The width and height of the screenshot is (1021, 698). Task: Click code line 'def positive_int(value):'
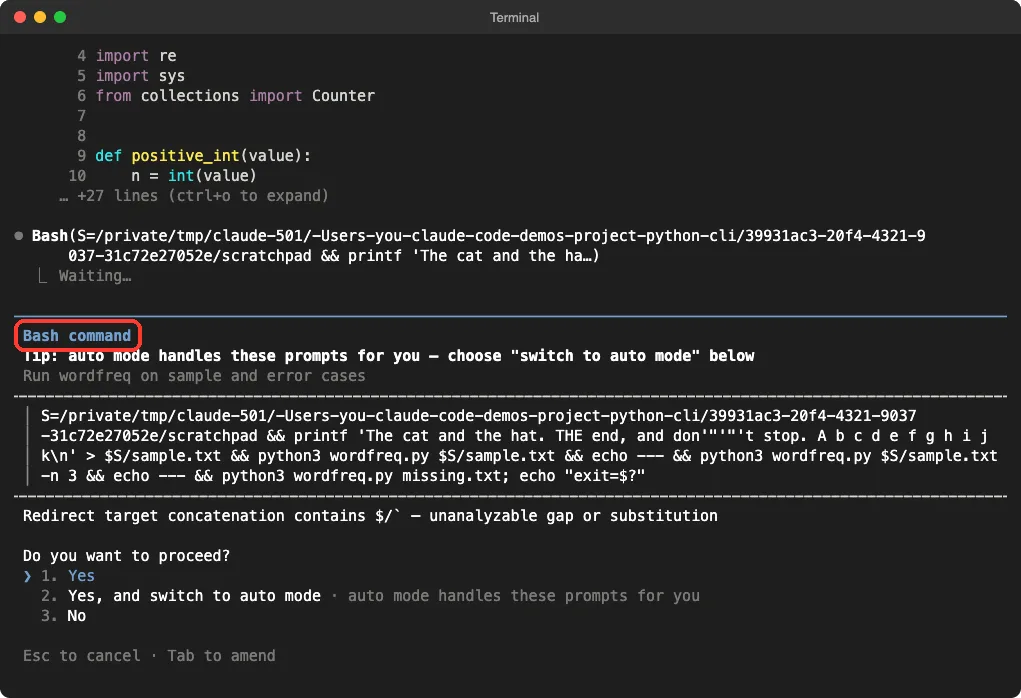(x=203, y=156)
